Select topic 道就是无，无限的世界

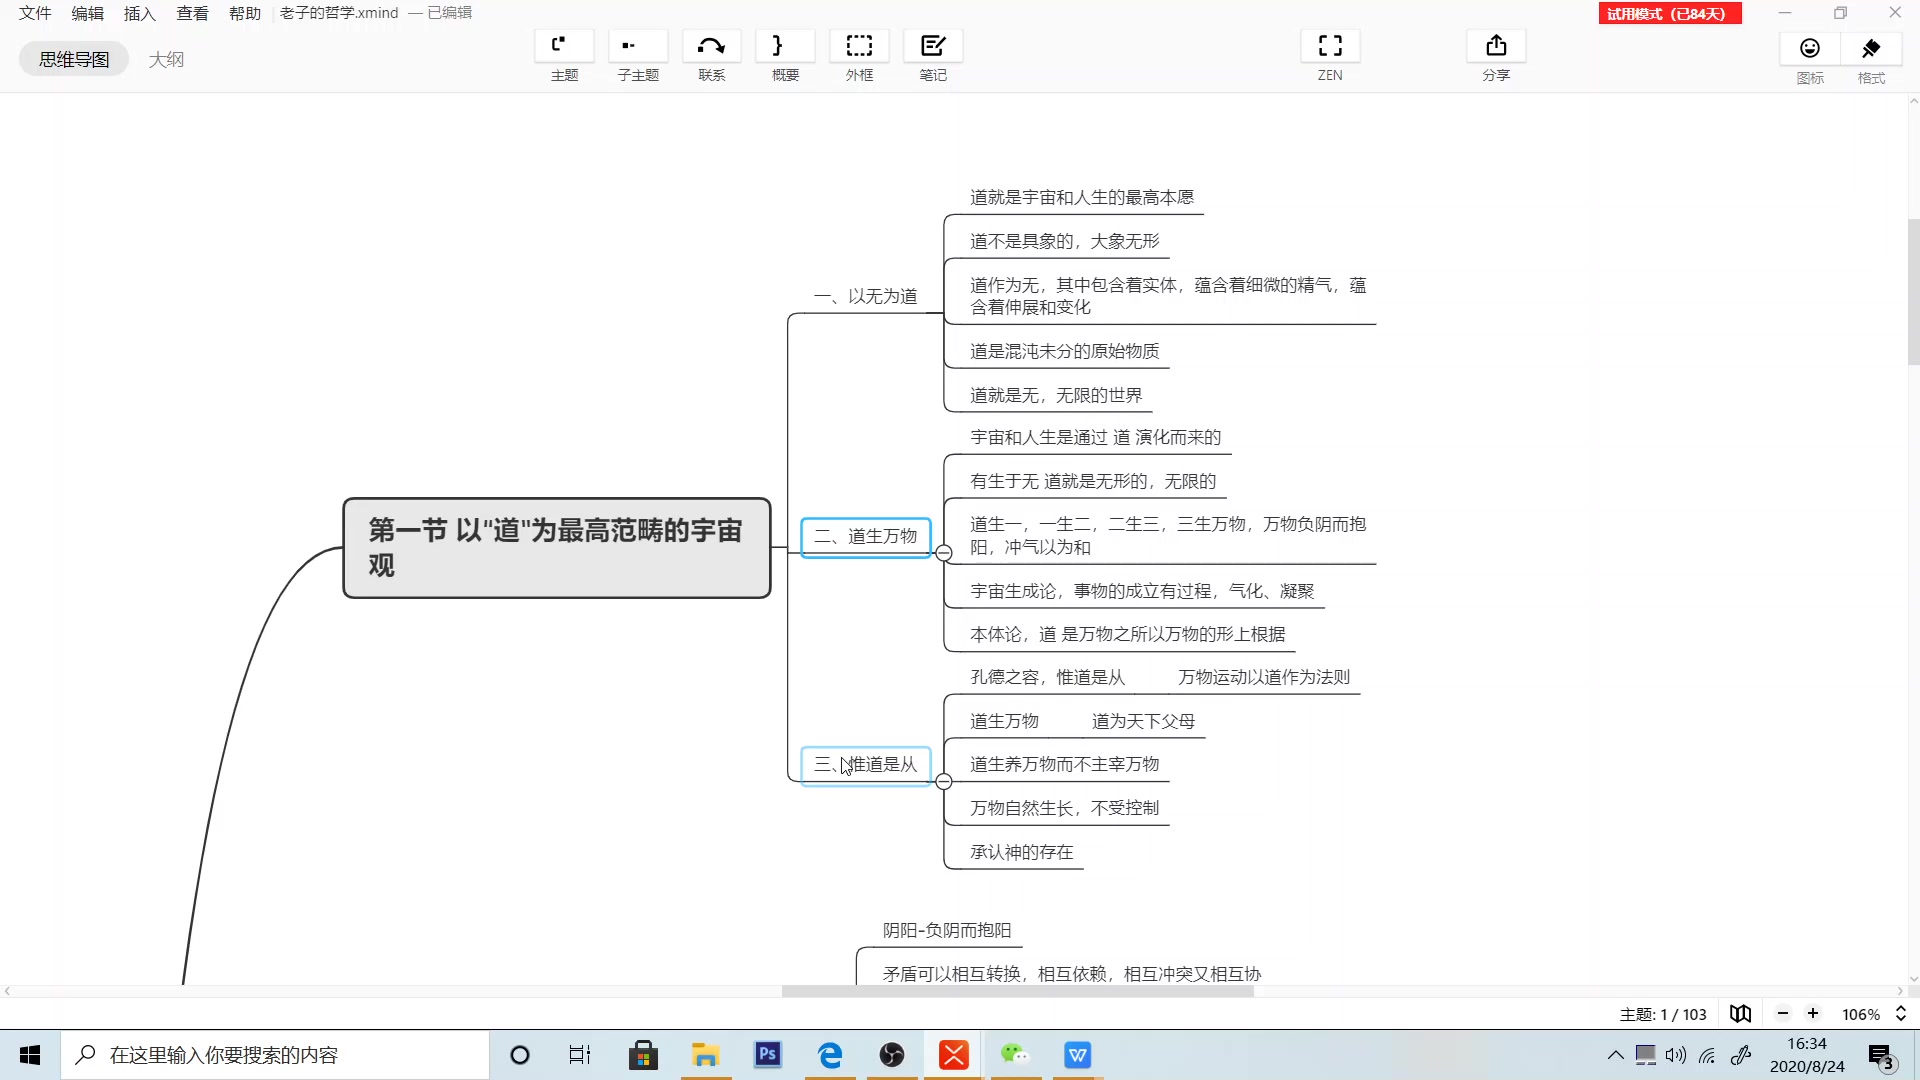click(1056, 395)
